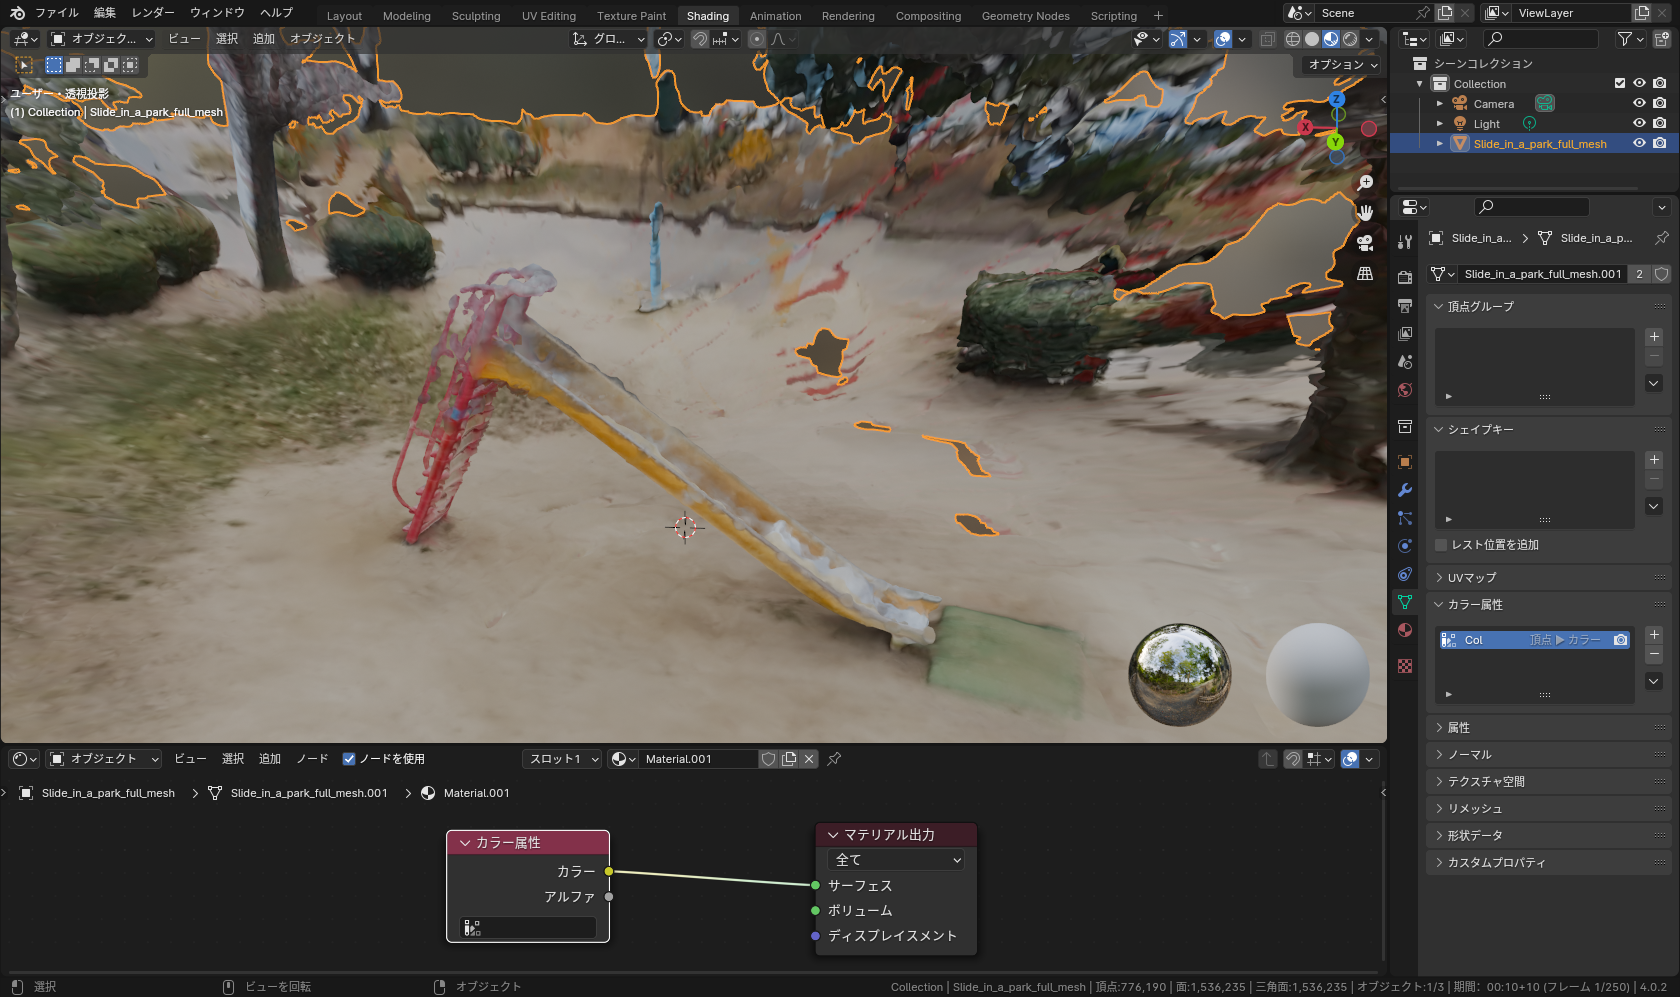Open the Modifier properties tab (wrench icon)
This screenshot has width=1680, height=997.
coord(1405,489)
